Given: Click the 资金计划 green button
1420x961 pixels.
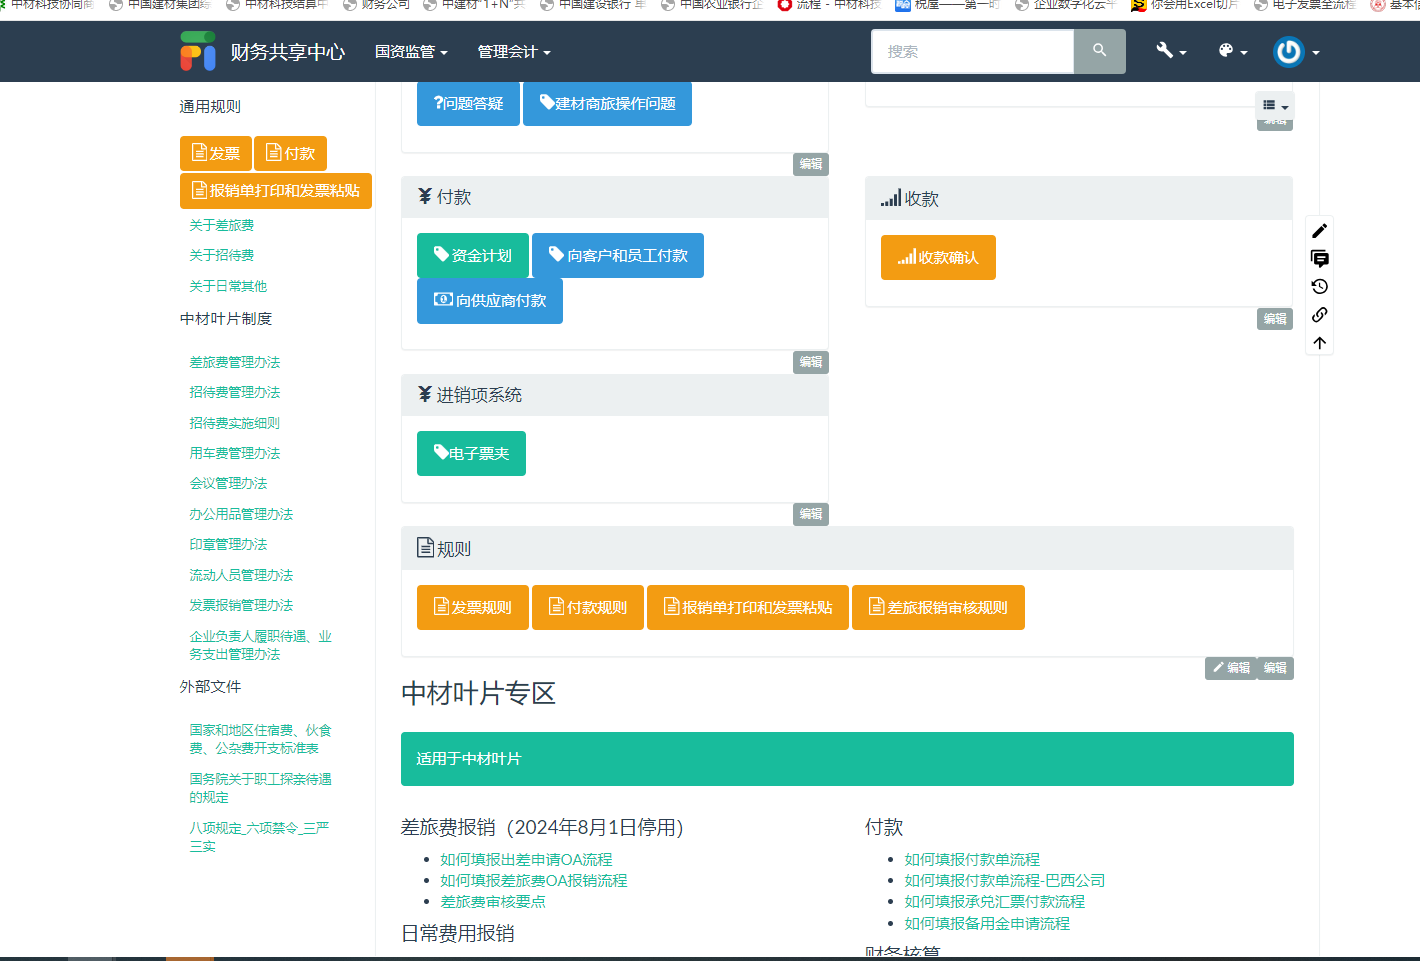Looking at the screenshot, I should pyautogui.click(x=472, y=255).
